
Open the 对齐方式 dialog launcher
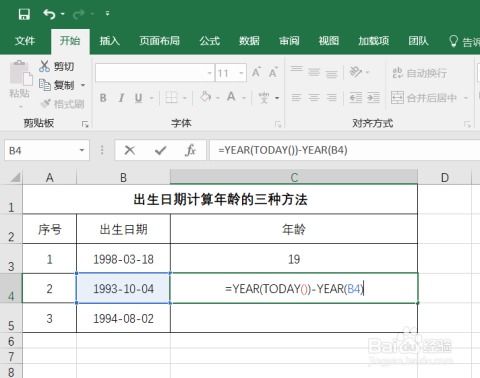pos(467,124)
